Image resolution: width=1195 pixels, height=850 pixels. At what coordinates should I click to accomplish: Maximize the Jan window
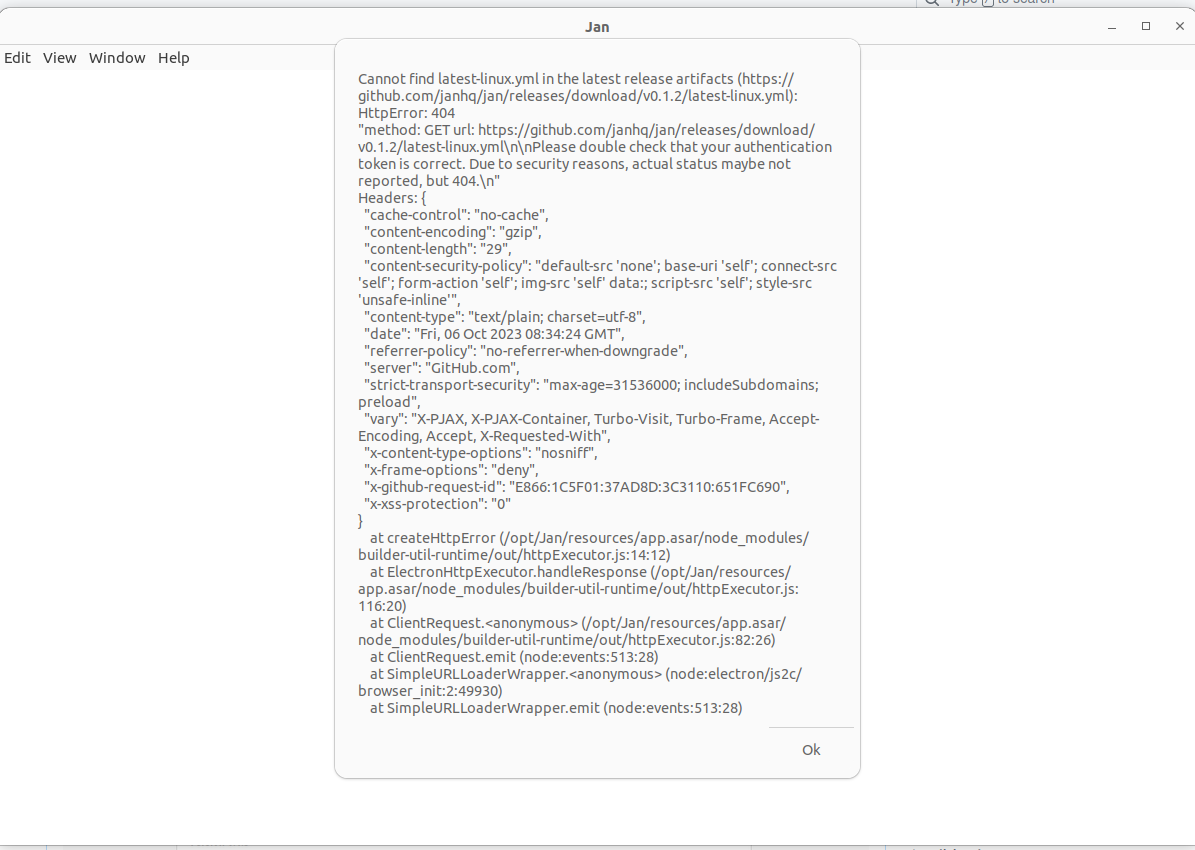pos(1145,26)
